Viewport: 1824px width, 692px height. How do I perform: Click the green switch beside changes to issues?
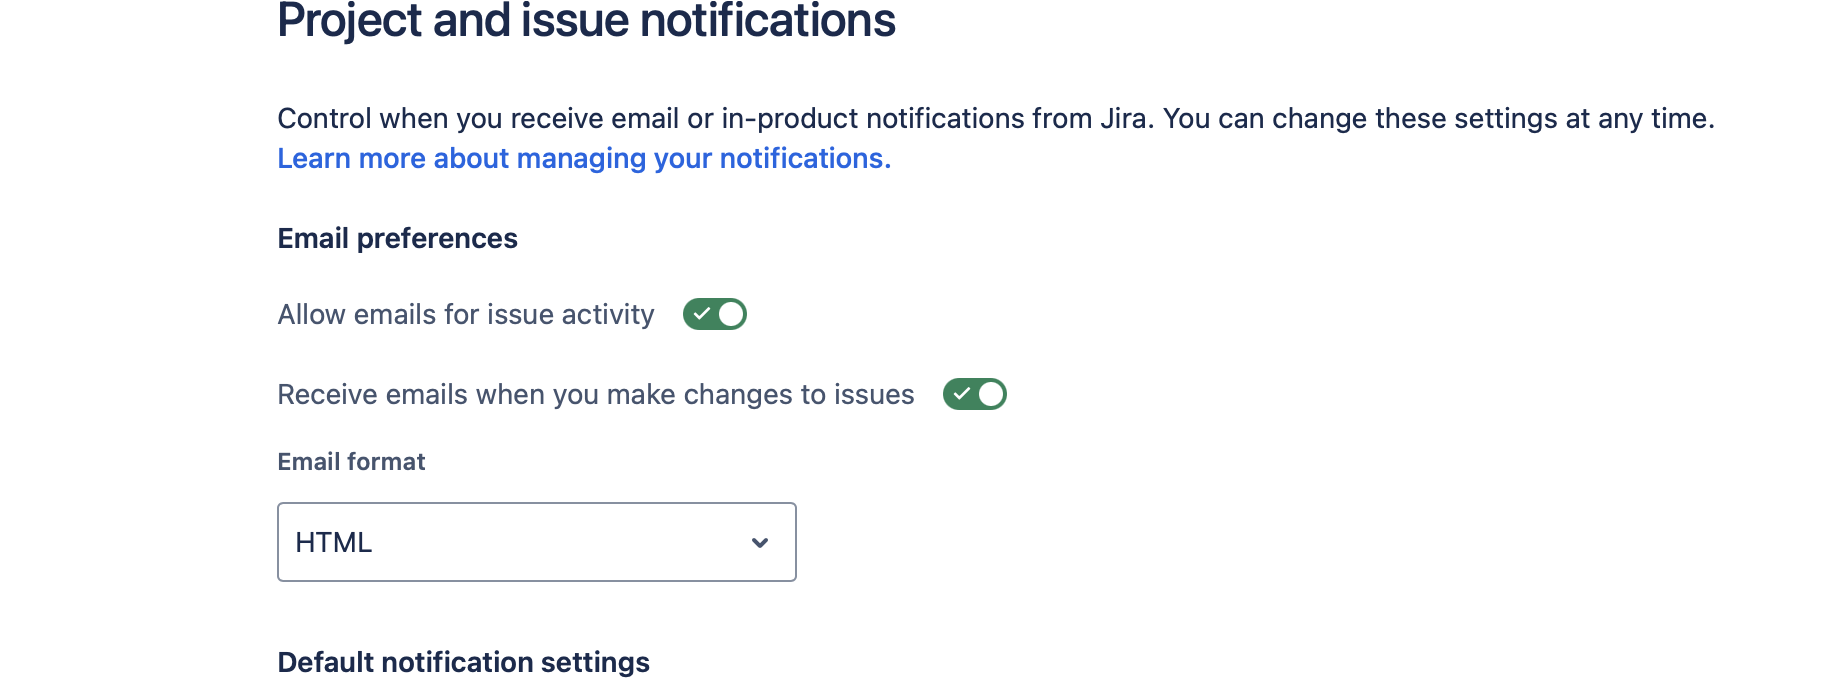[x=975, y=394]
